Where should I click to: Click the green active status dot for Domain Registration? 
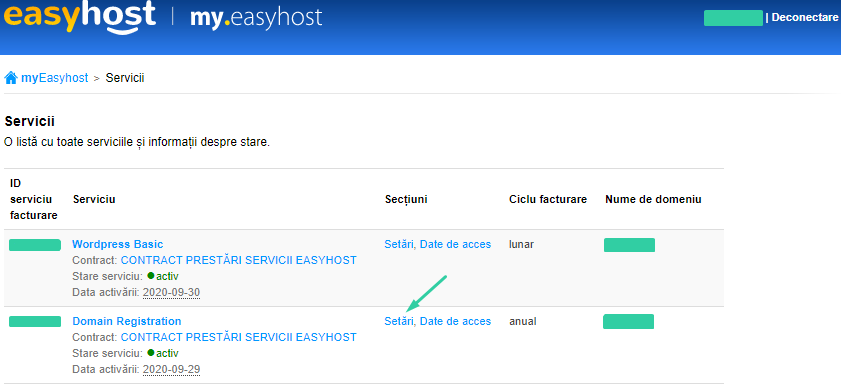(151, 353)
